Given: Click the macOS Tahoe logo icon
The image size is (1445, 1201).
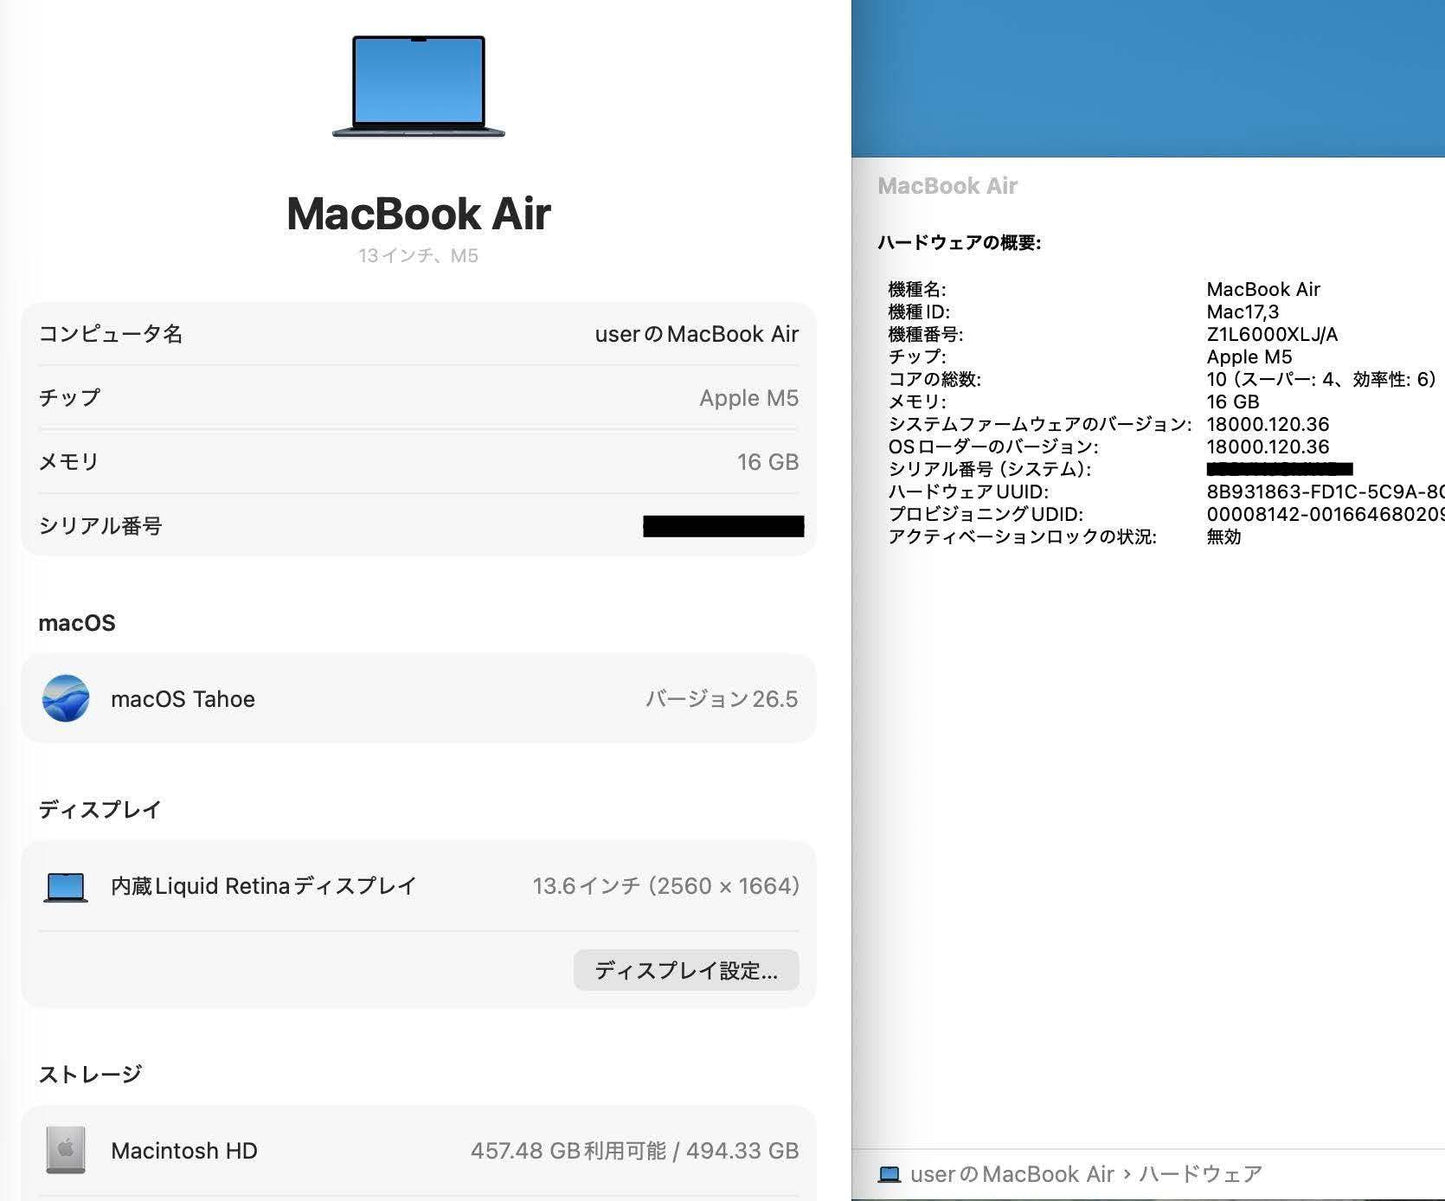Looking at the screenshot, I should (66, 698).
